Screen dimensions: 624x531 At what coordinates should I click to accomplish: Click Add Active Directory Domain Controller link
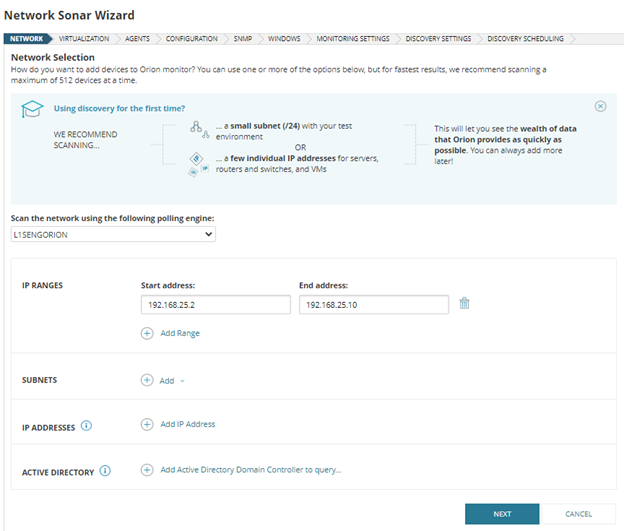tap(251, 470)
